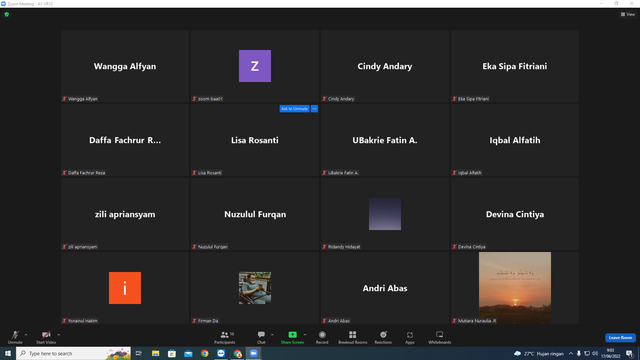Image resolution: width=640 pixels, height=360 pixels.
Task: Show hidden system tray icons
Action: coord(571,353)
